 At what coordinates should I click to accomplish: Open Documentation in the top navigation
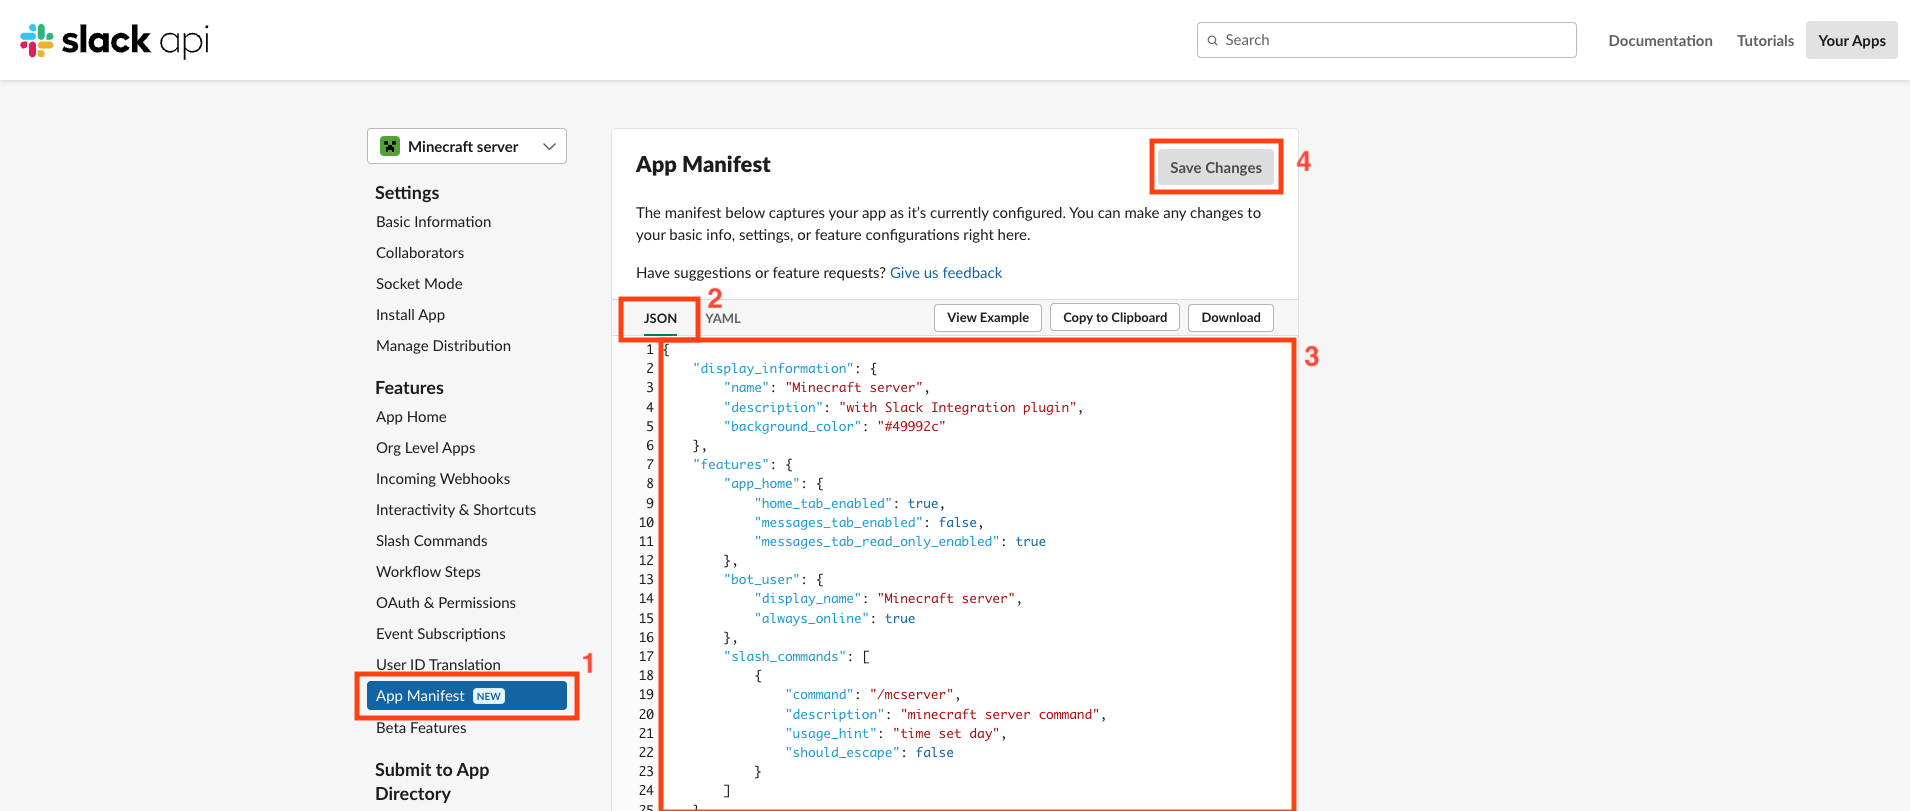(1660, 40)
